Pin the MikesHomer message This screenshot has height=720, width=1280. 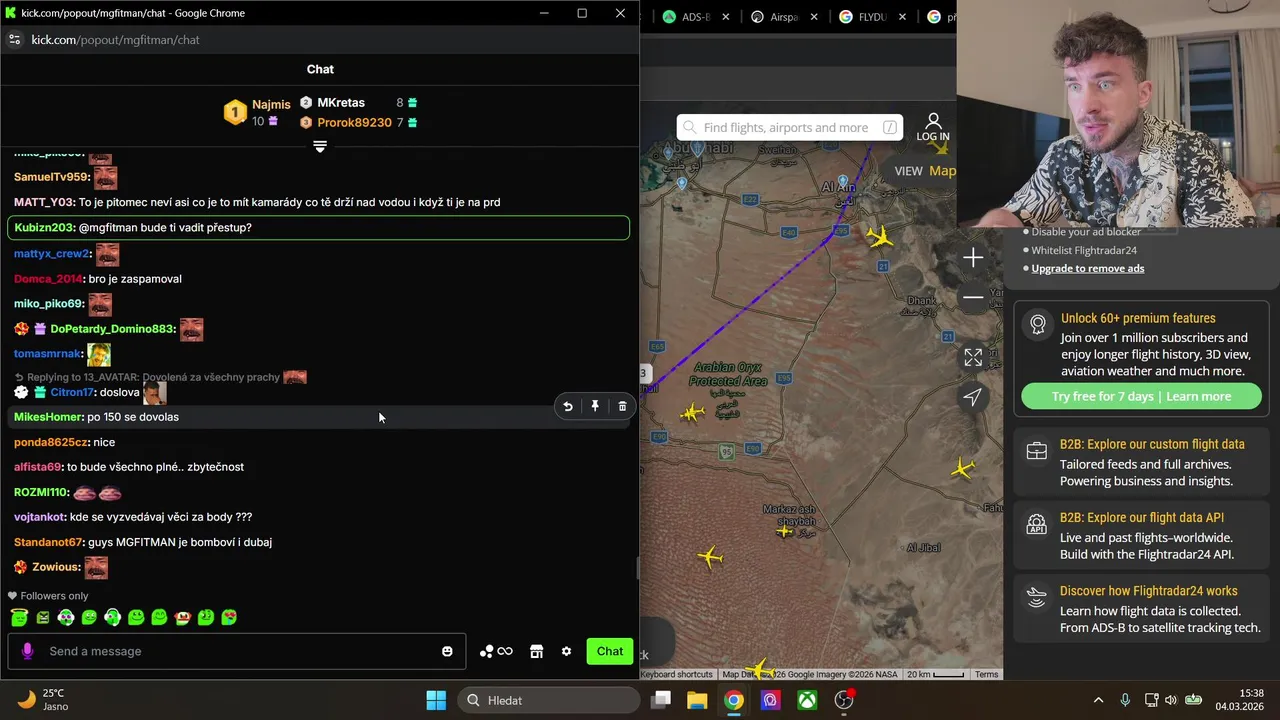click(x=595, y=406)
